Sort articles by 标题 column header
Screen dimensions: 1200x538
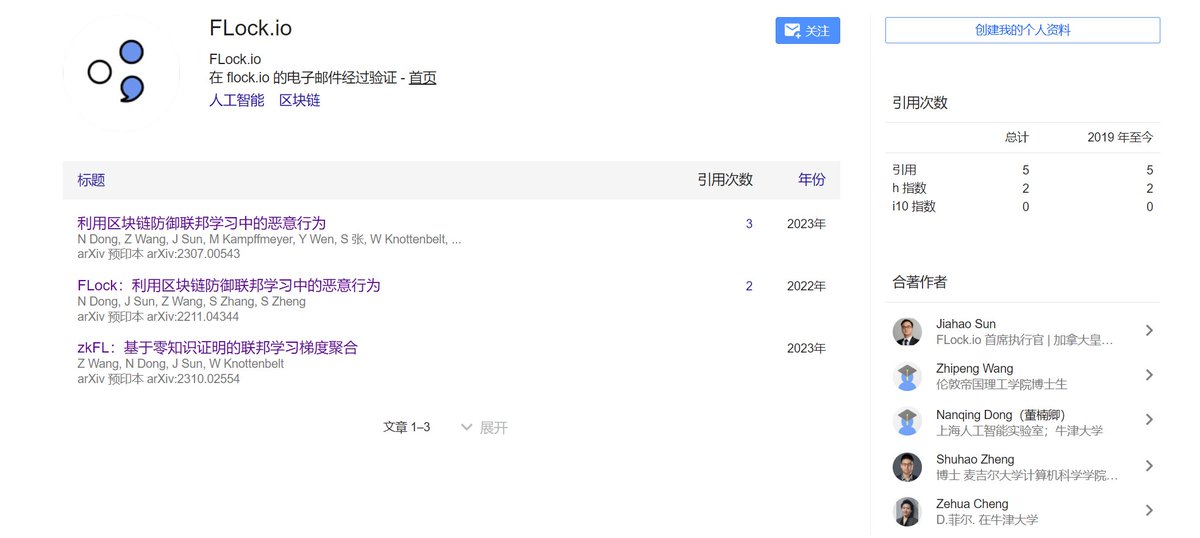(x=91, y=180)
